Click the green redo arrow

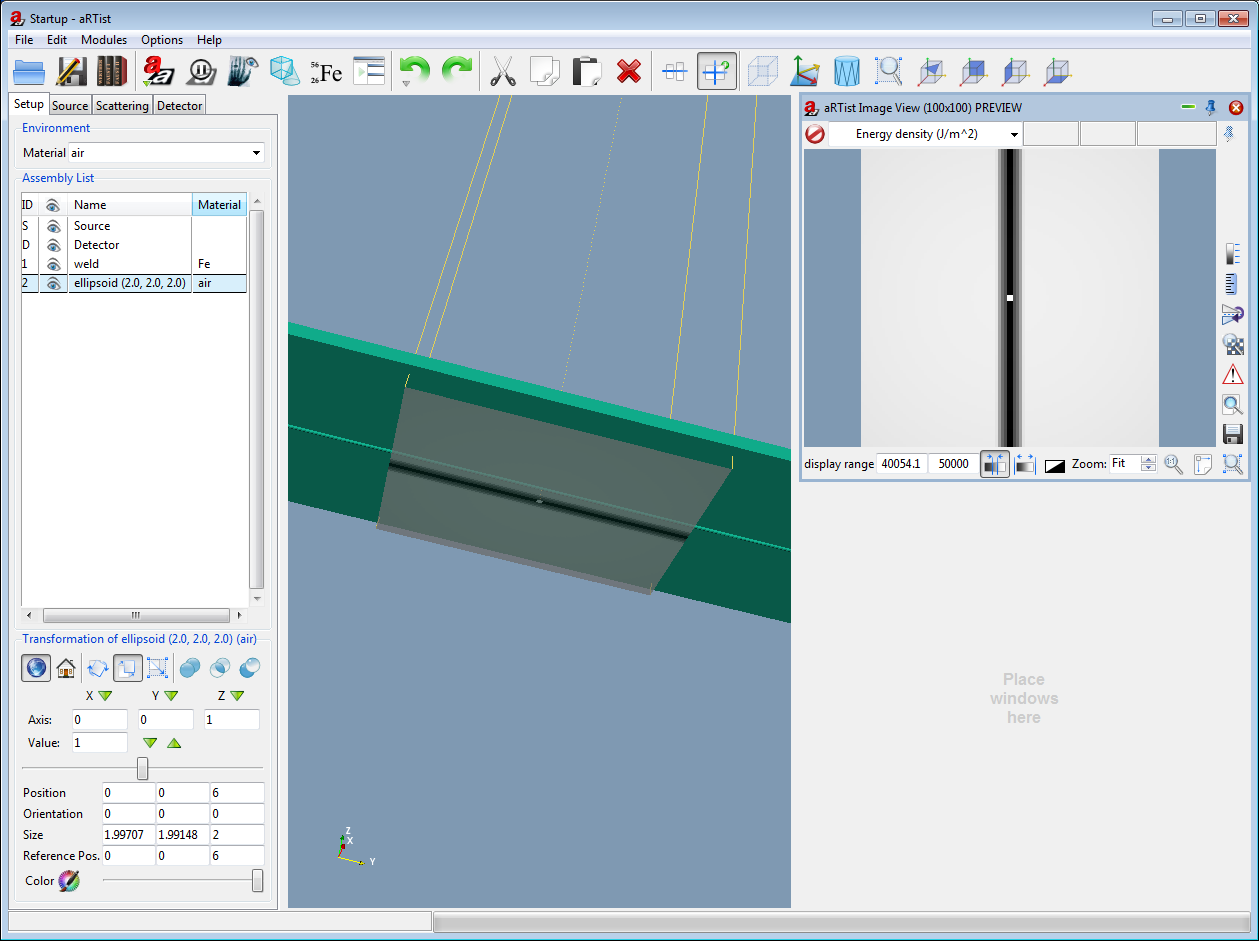click(456, 70)
